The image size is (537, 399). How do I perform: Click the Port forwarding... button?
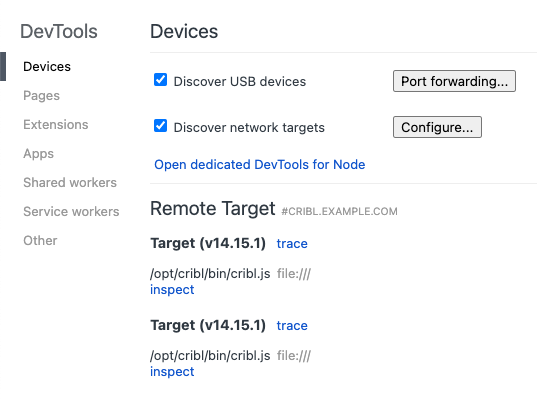(x=454, y=81)
